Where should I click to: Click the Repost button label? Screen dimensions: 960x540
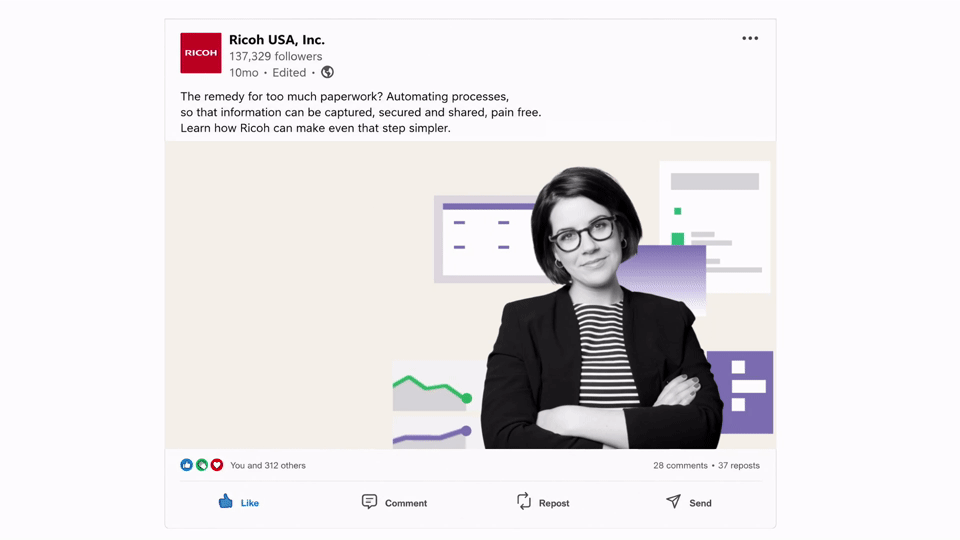[554, 503]
